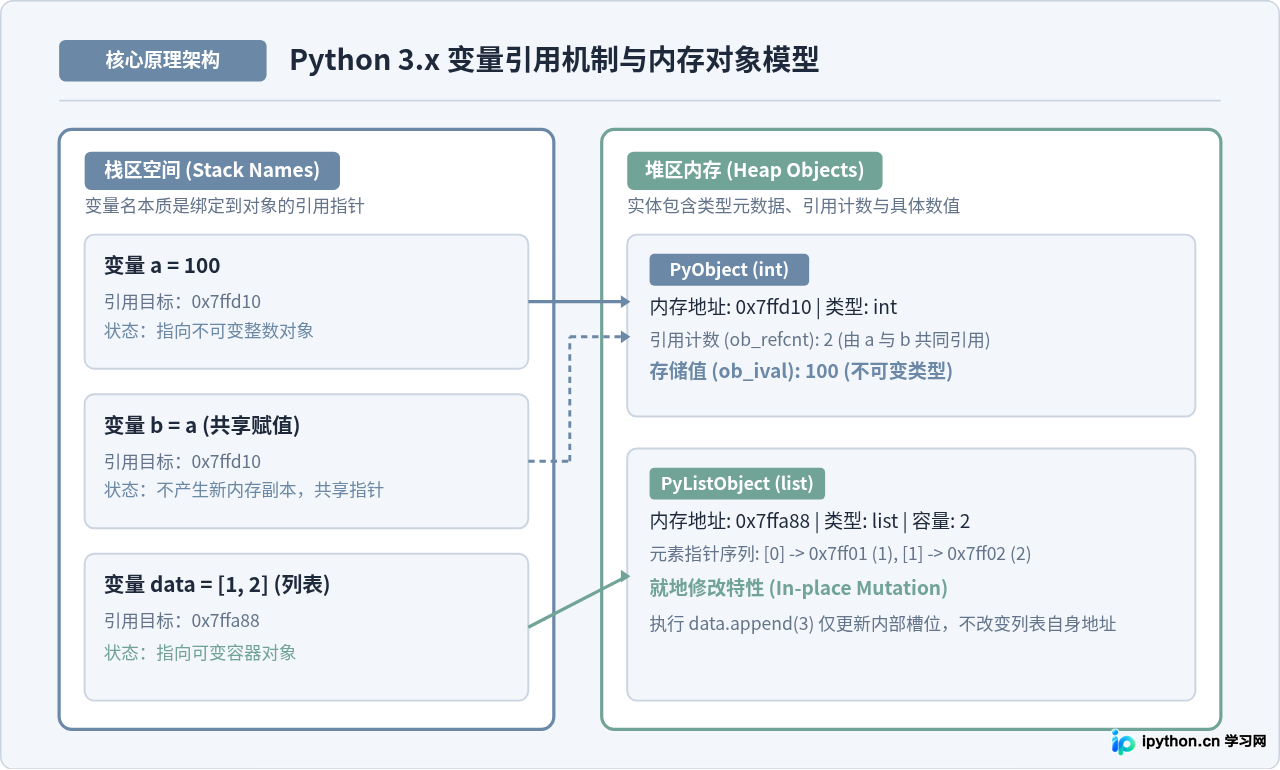Click the ipython.cn logo icon
Image resolution: width=1280 pixels, height=770 pixels.
pos(1124,742)
